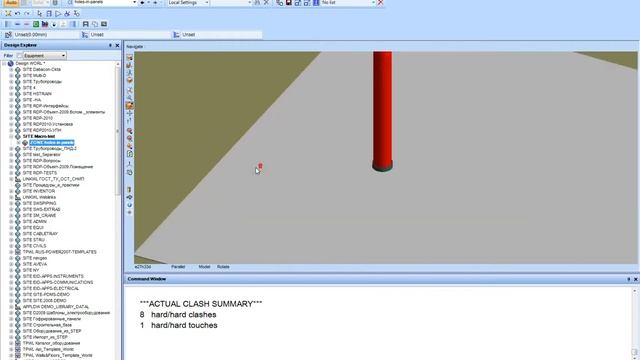Screen dimensions: 640x360
Task: Click the yellow marker icon in view side toolbar
Action: 129,189
